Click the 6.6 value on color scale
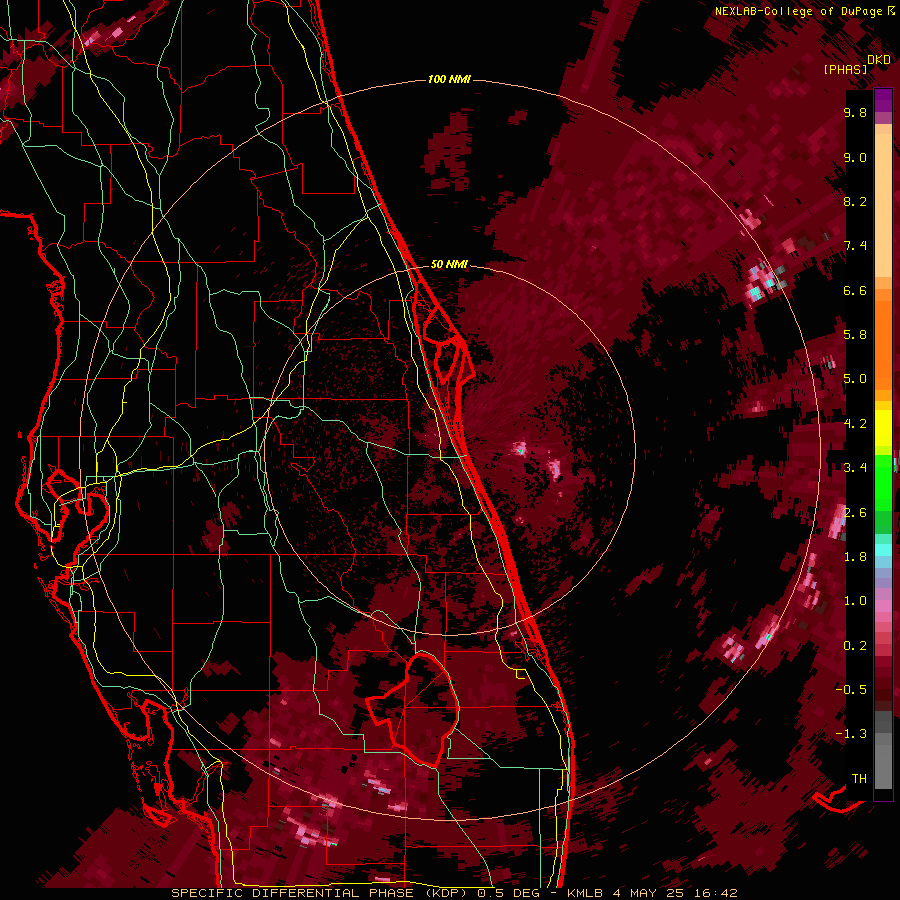Image resolution: width=900 pixels, height=900 pixels. pos(855,291)
